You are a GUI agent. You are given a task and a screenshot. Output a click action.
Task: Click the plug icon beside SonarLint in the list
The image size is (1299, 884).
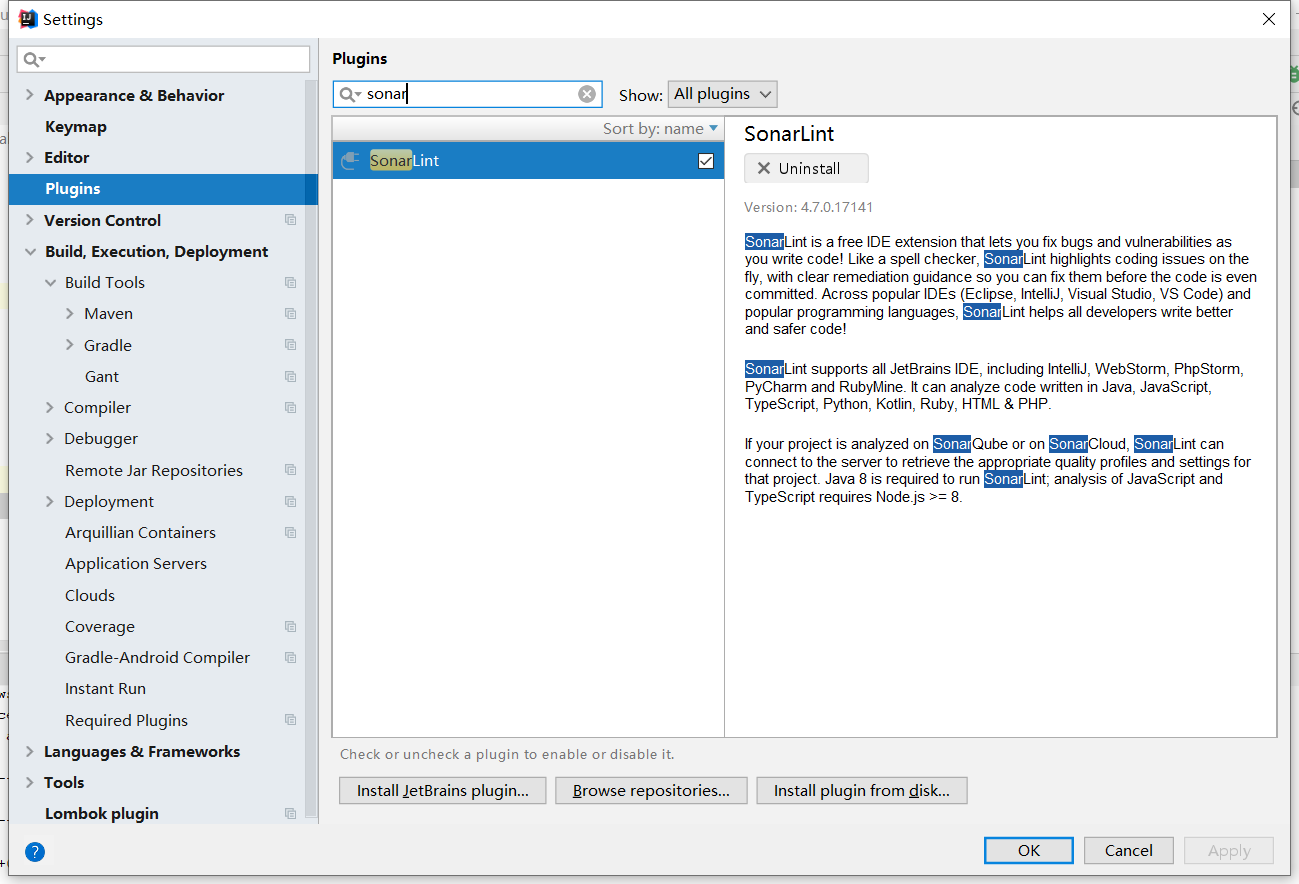pos(349,161)
